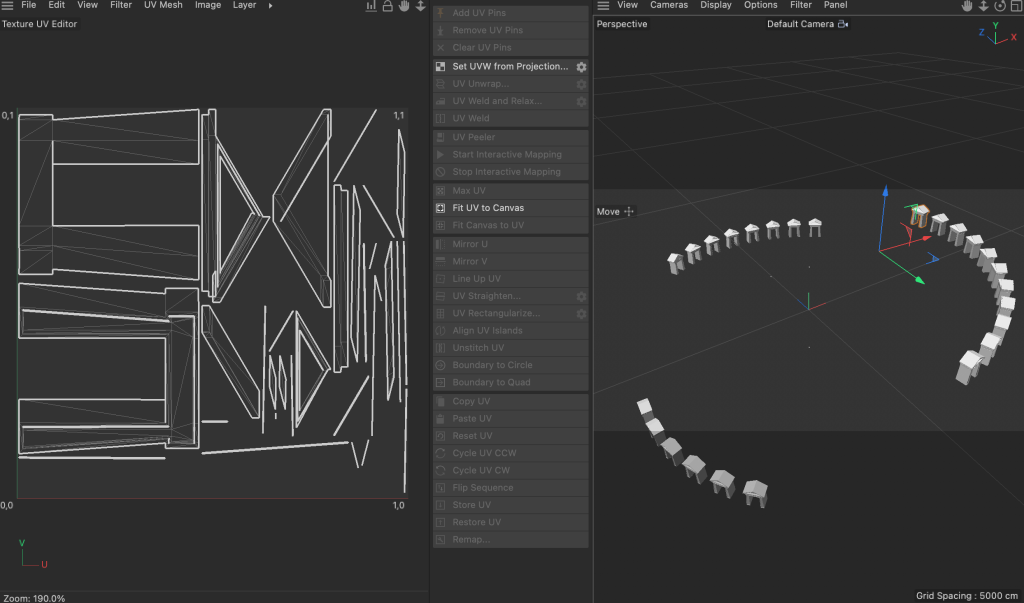The width and height of the screenshot is (1024, 603).
Task: Open the Panel menu
Action: 835,5
